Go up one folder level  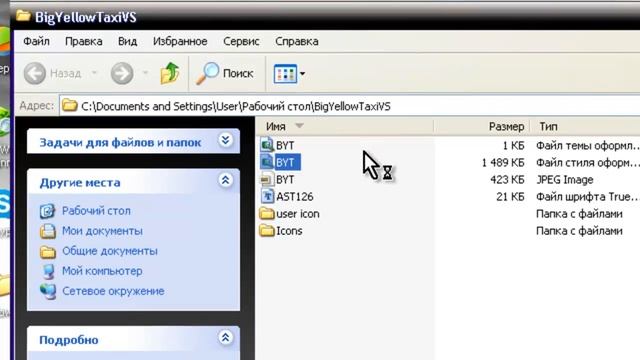point(170,73)
